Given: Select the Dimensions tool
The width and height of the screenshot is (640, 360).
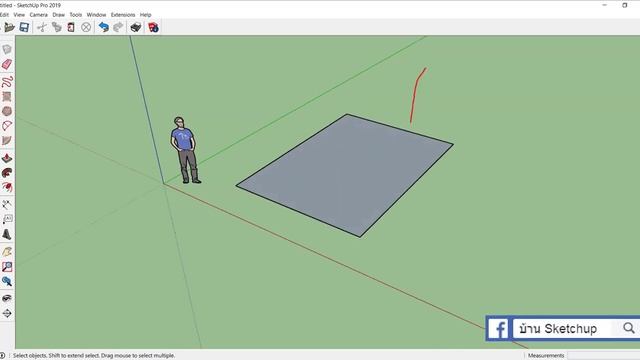Looking at the screenshot, I should click(7, 204).
